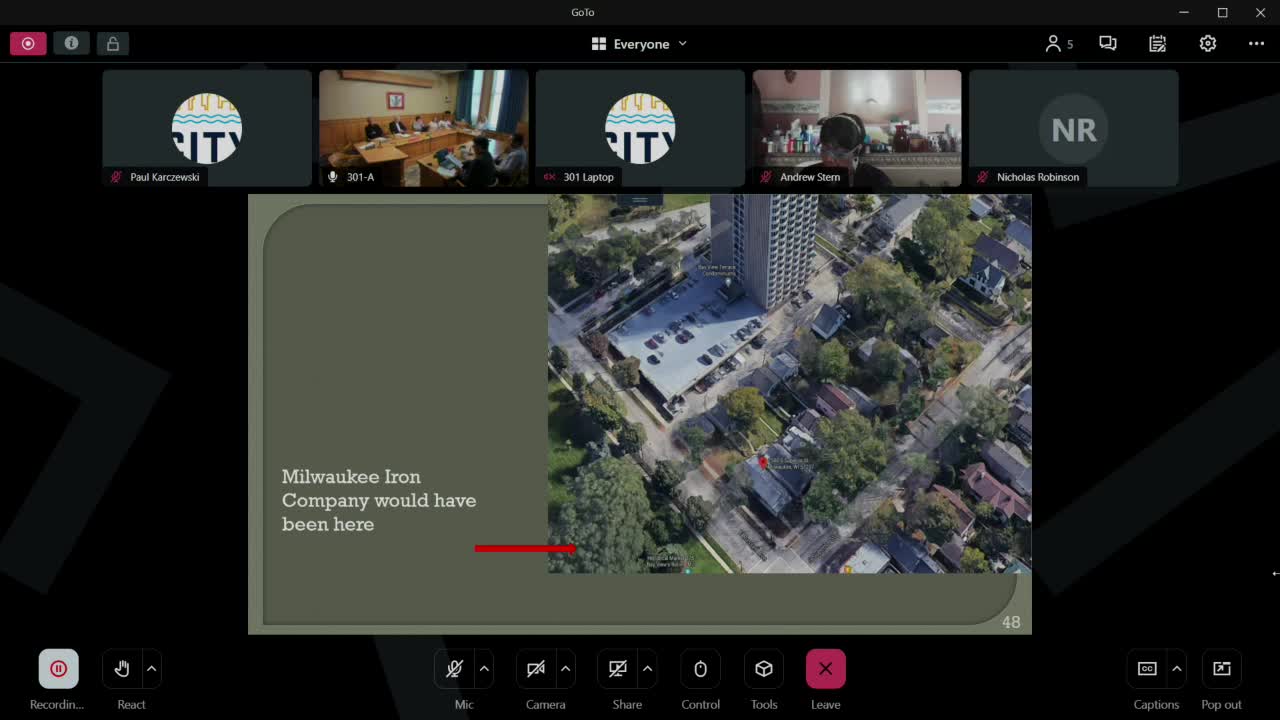The width and height of the screenshot is (1280, 720).
Task: Open the meeting notes calendar icon
Action: coord(1158,44)
